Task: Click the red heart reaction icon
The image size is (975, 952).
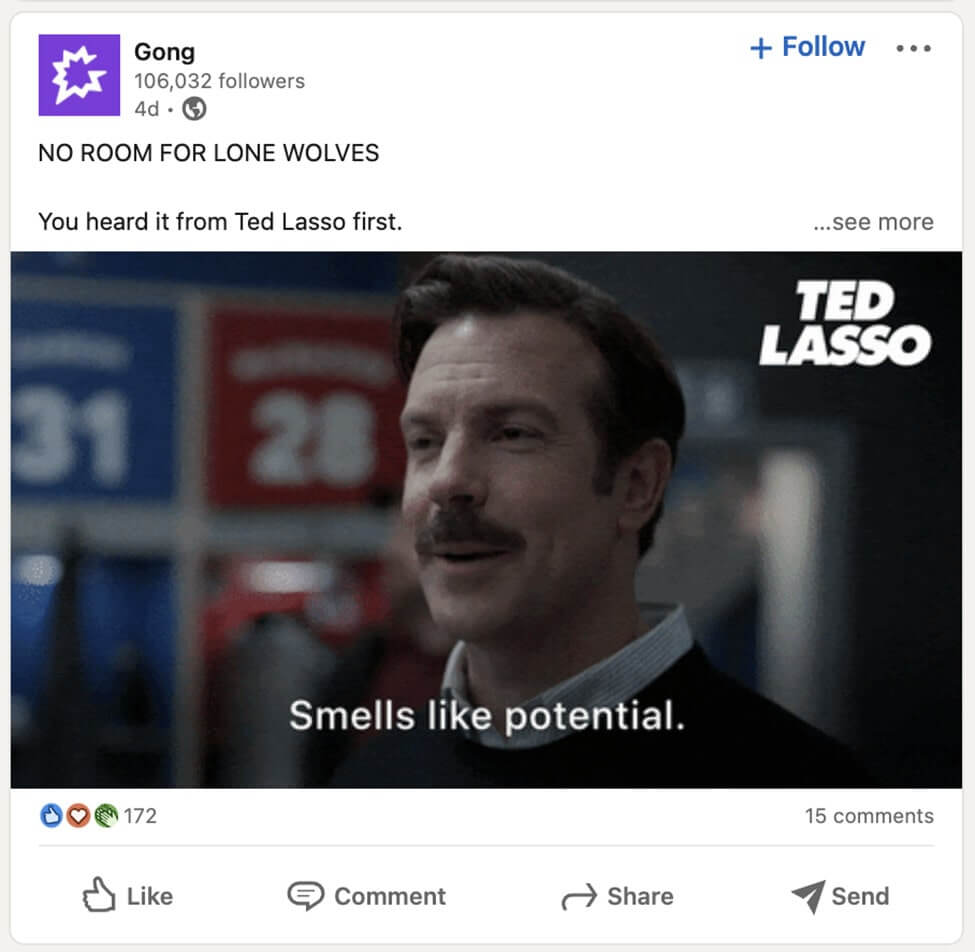Action: pyautogui.click(x=78, y=816)
